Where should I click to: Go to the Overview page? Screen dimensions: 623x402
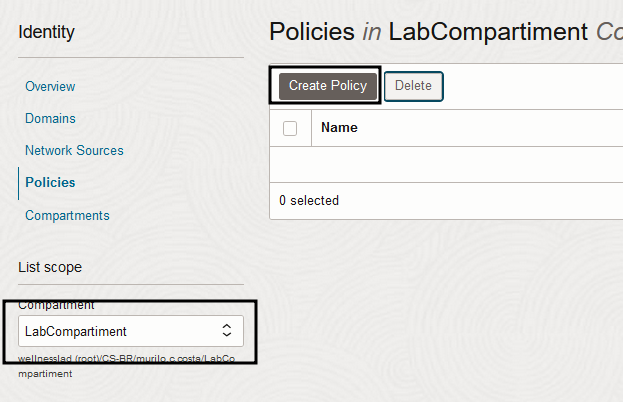click(x=50, y=87)
